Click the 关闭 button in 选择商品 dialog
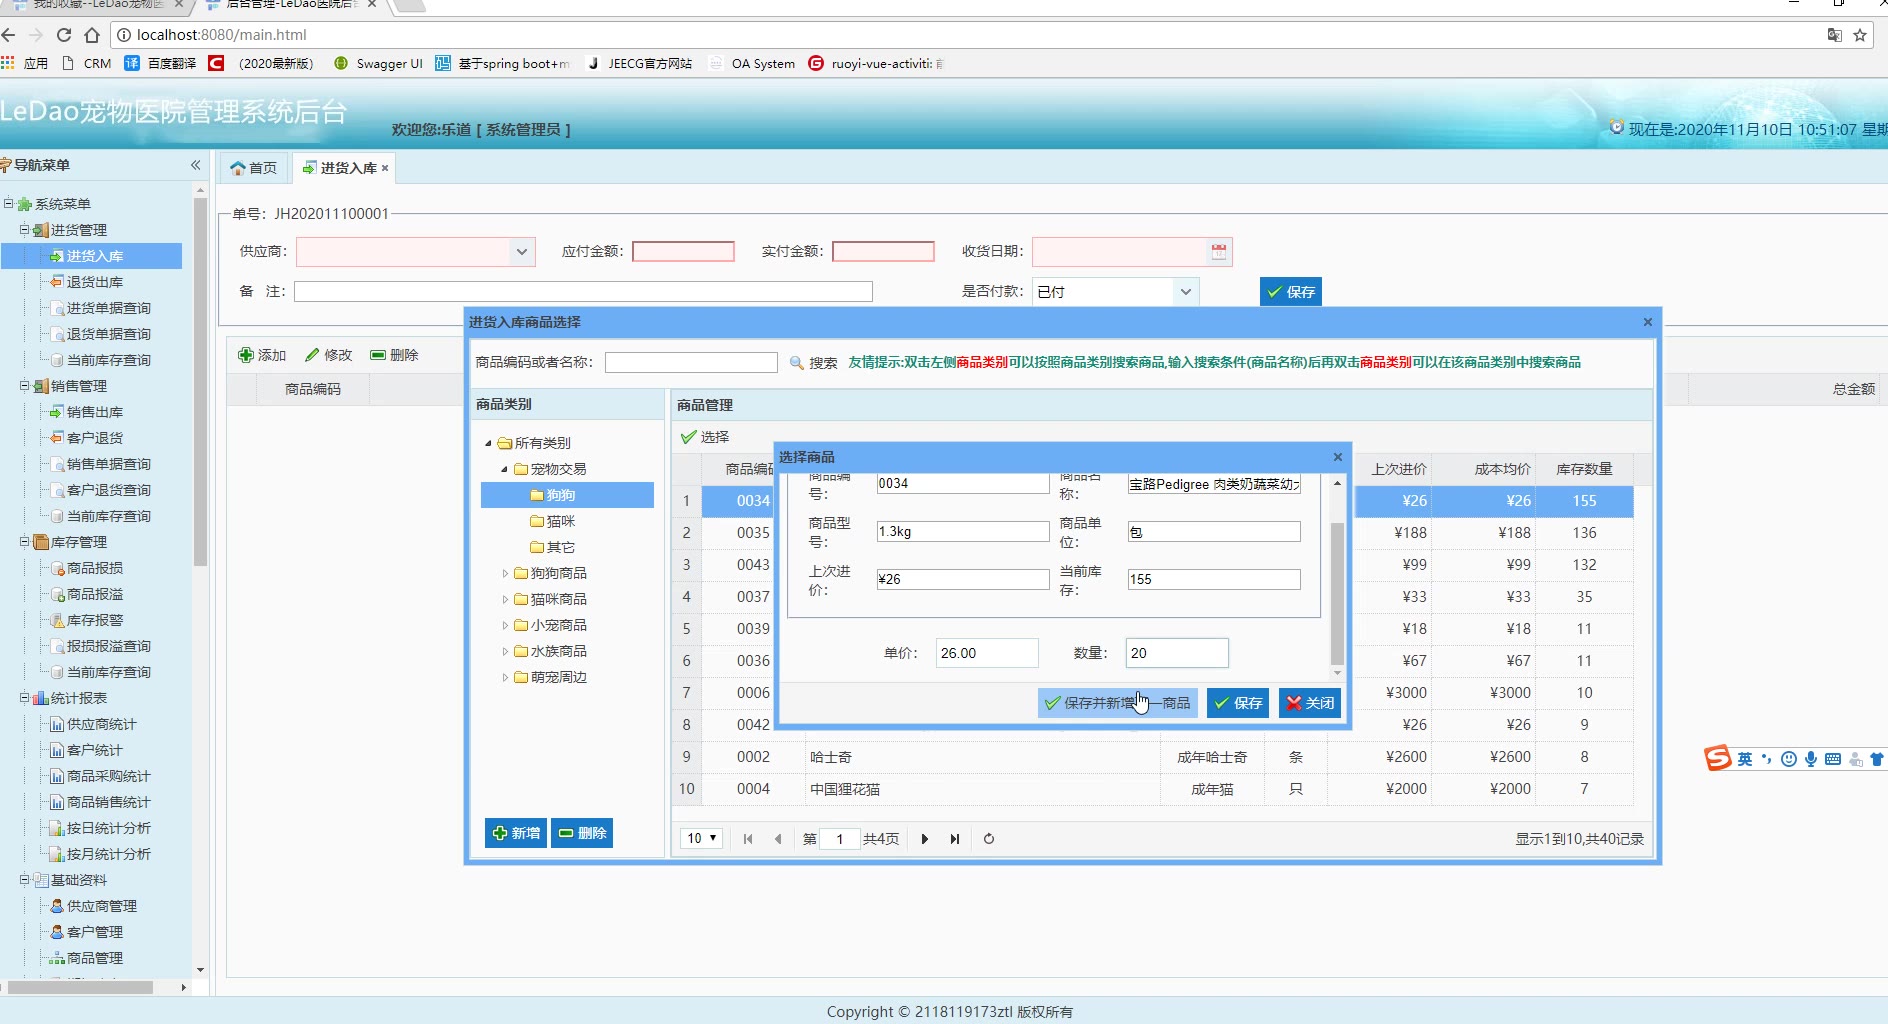This screenshot has height=1024, width=1888. pyautogui.click(x=1310, y=703)
